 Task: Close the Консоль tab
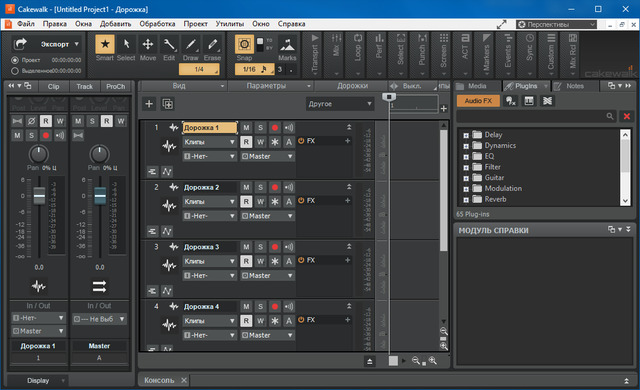point(184,380)
